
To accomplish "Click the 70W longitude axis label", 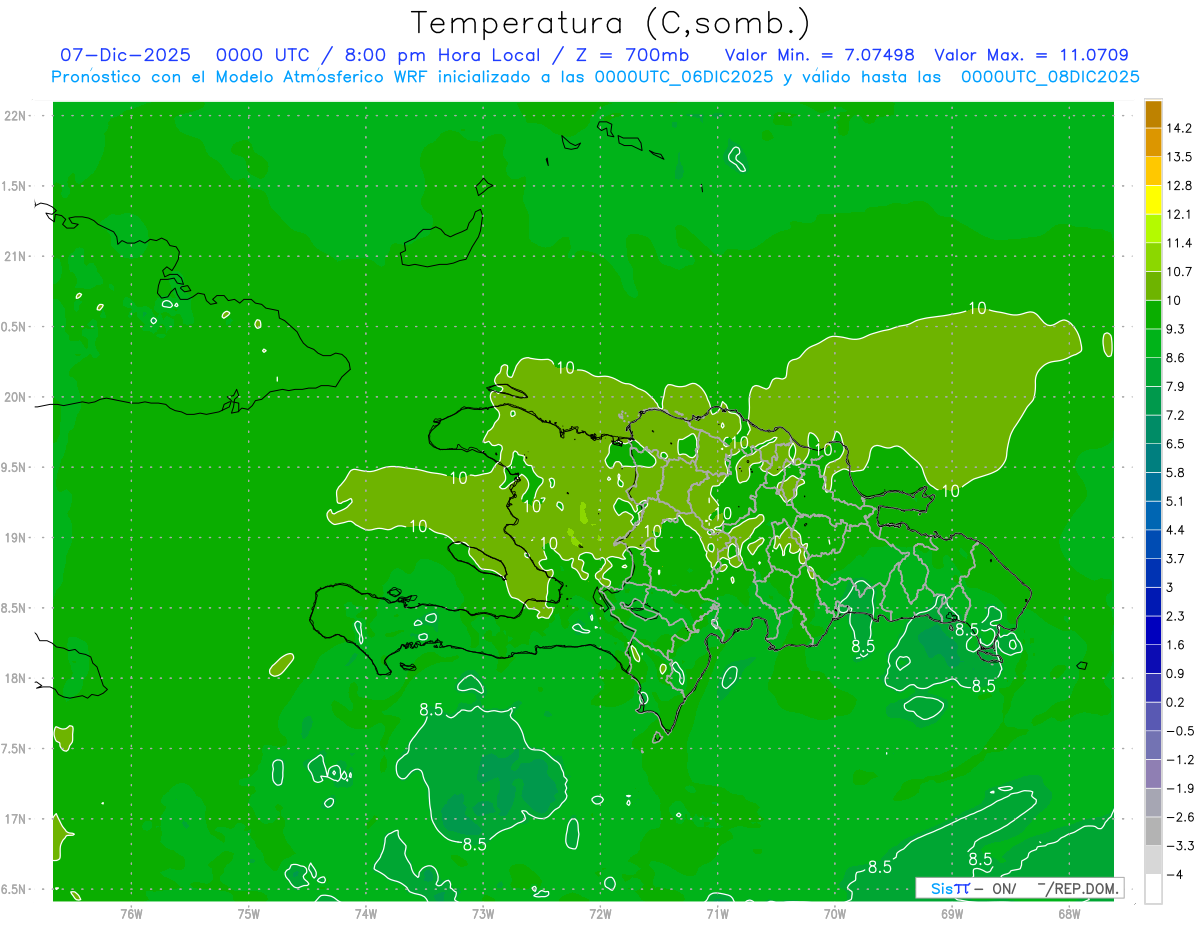I will (835, 914).
